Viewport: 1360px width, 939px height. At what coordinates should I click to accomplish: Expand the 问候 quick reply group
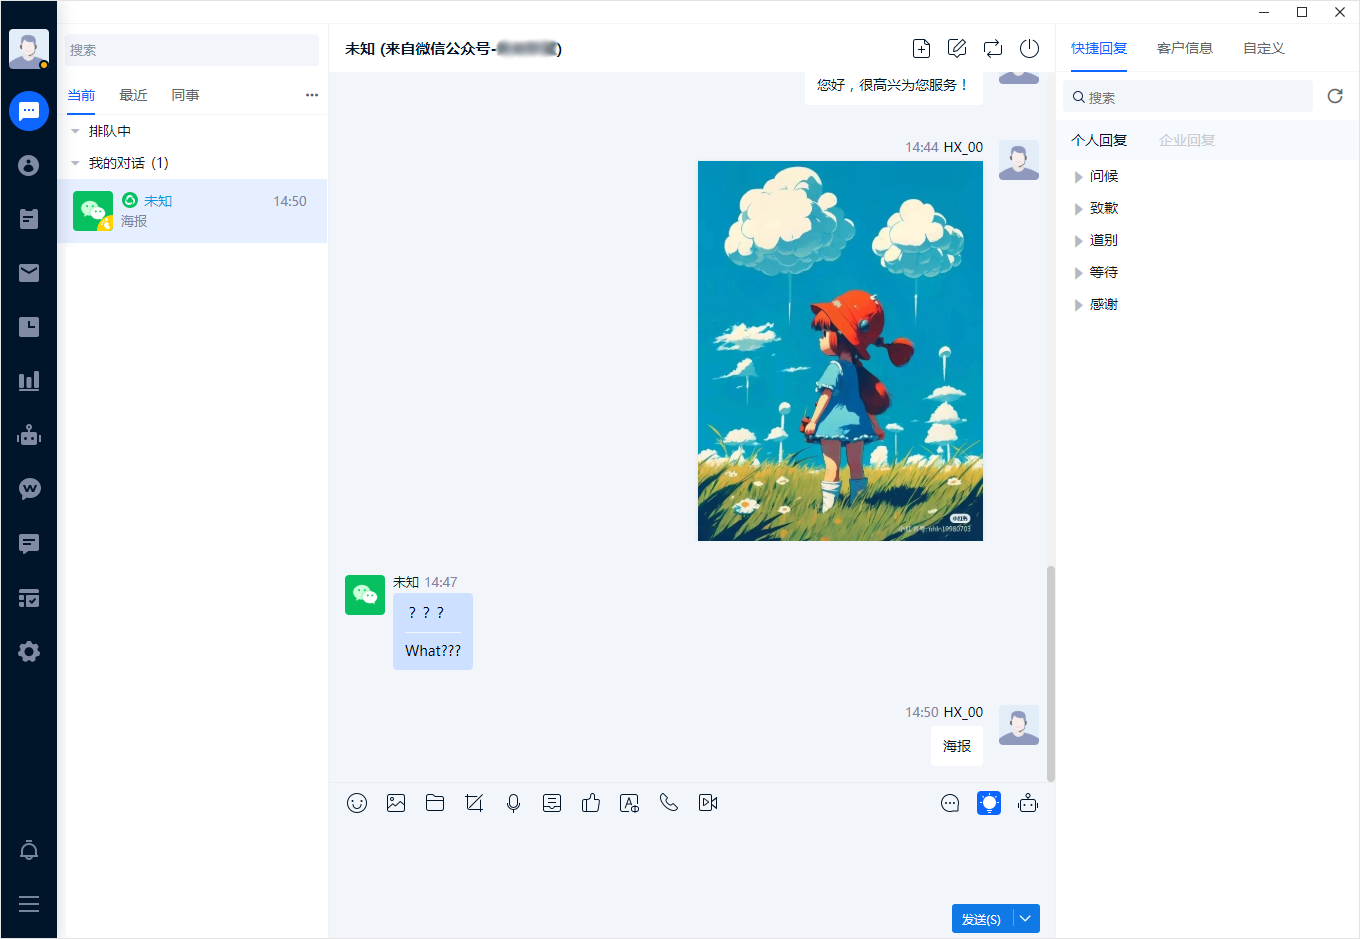click(1079, 177)
